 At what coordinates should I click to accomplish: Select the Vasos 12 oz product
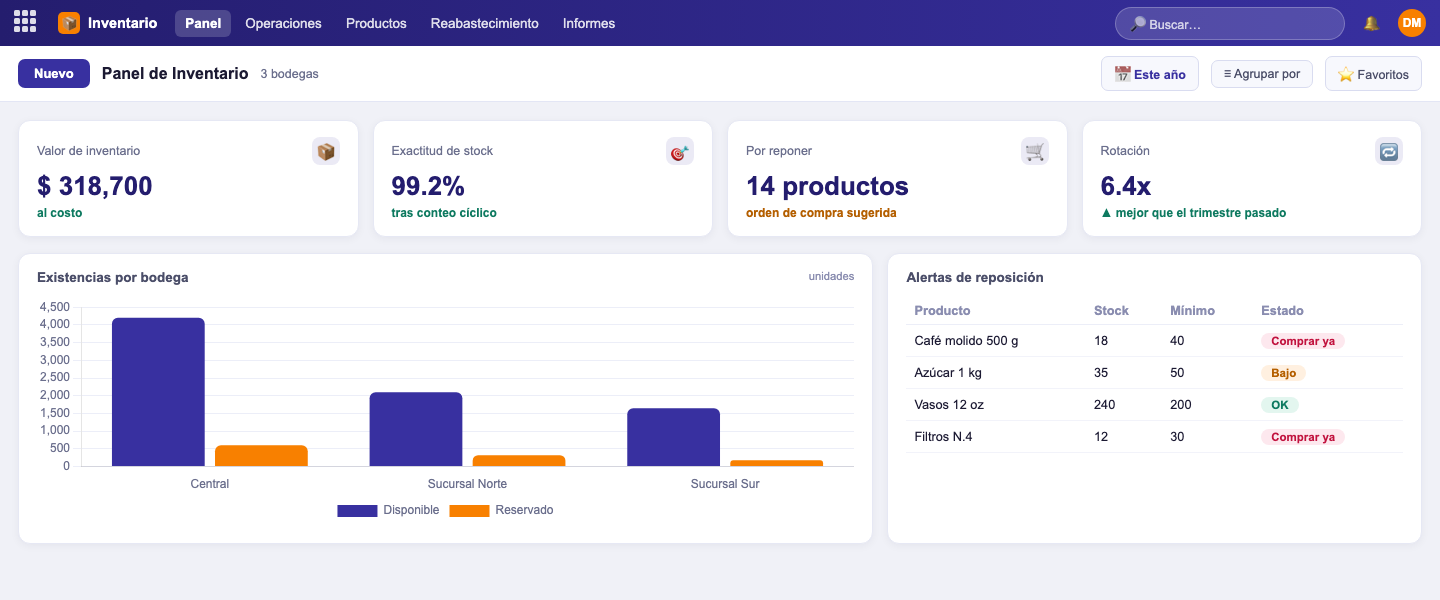click(x=948, y=405)
